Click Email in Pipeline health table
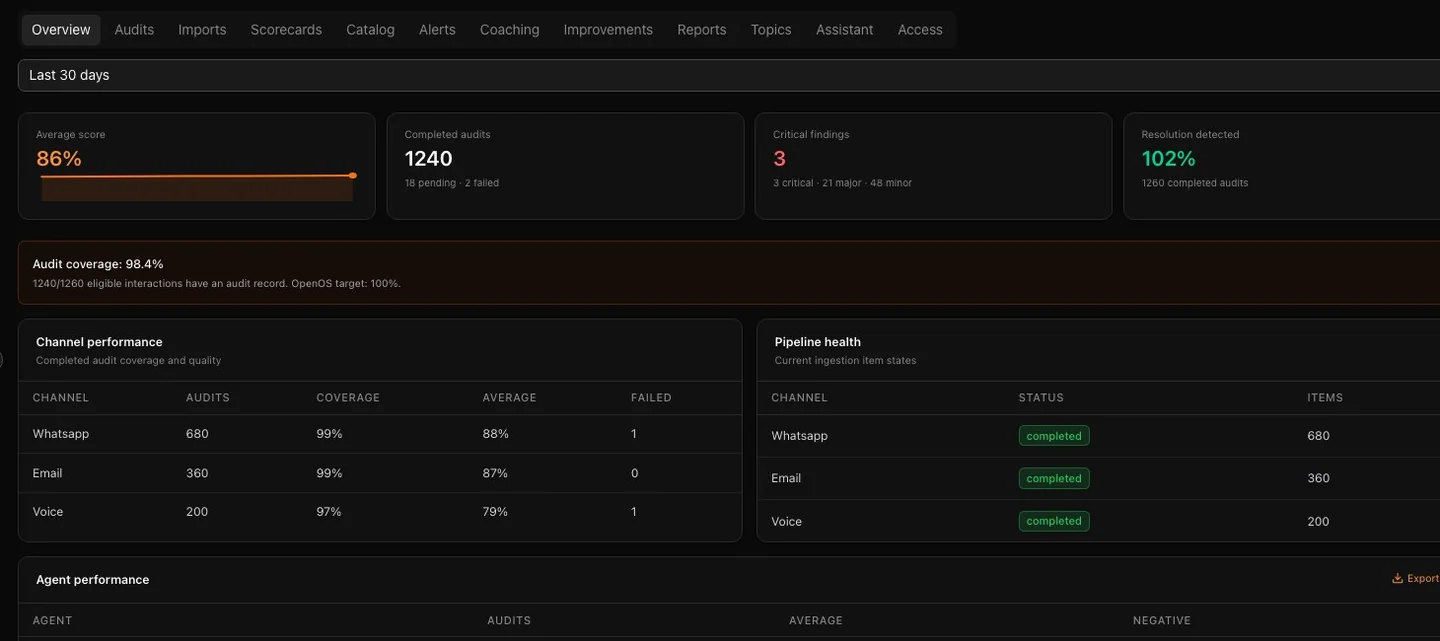Image resolution: width=1440 pixels, height=641 pixels. tap(786, 478)
